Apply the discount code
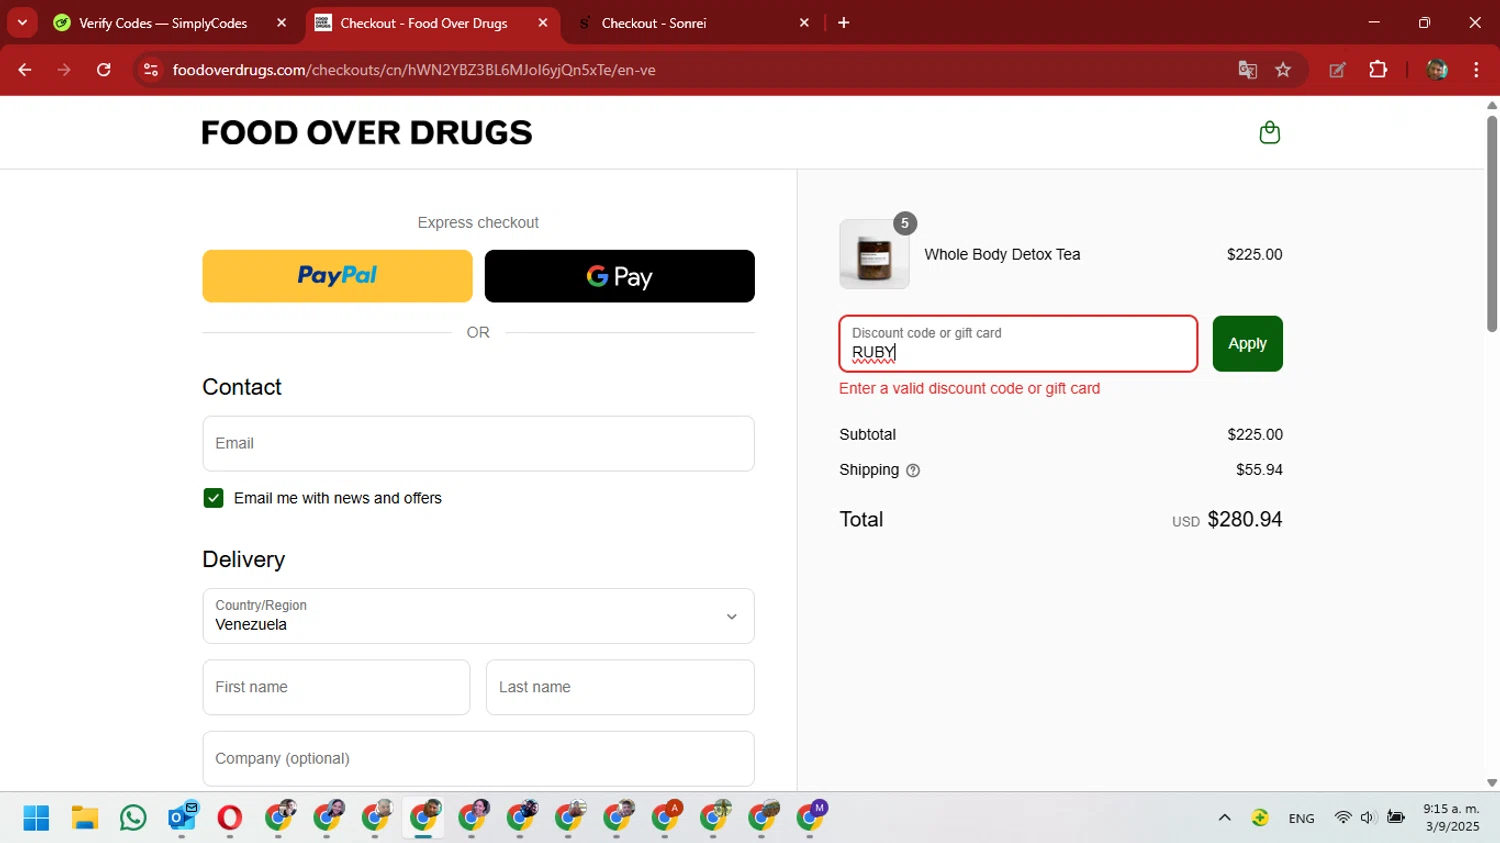The image size is (1500, 843). 1247,344
